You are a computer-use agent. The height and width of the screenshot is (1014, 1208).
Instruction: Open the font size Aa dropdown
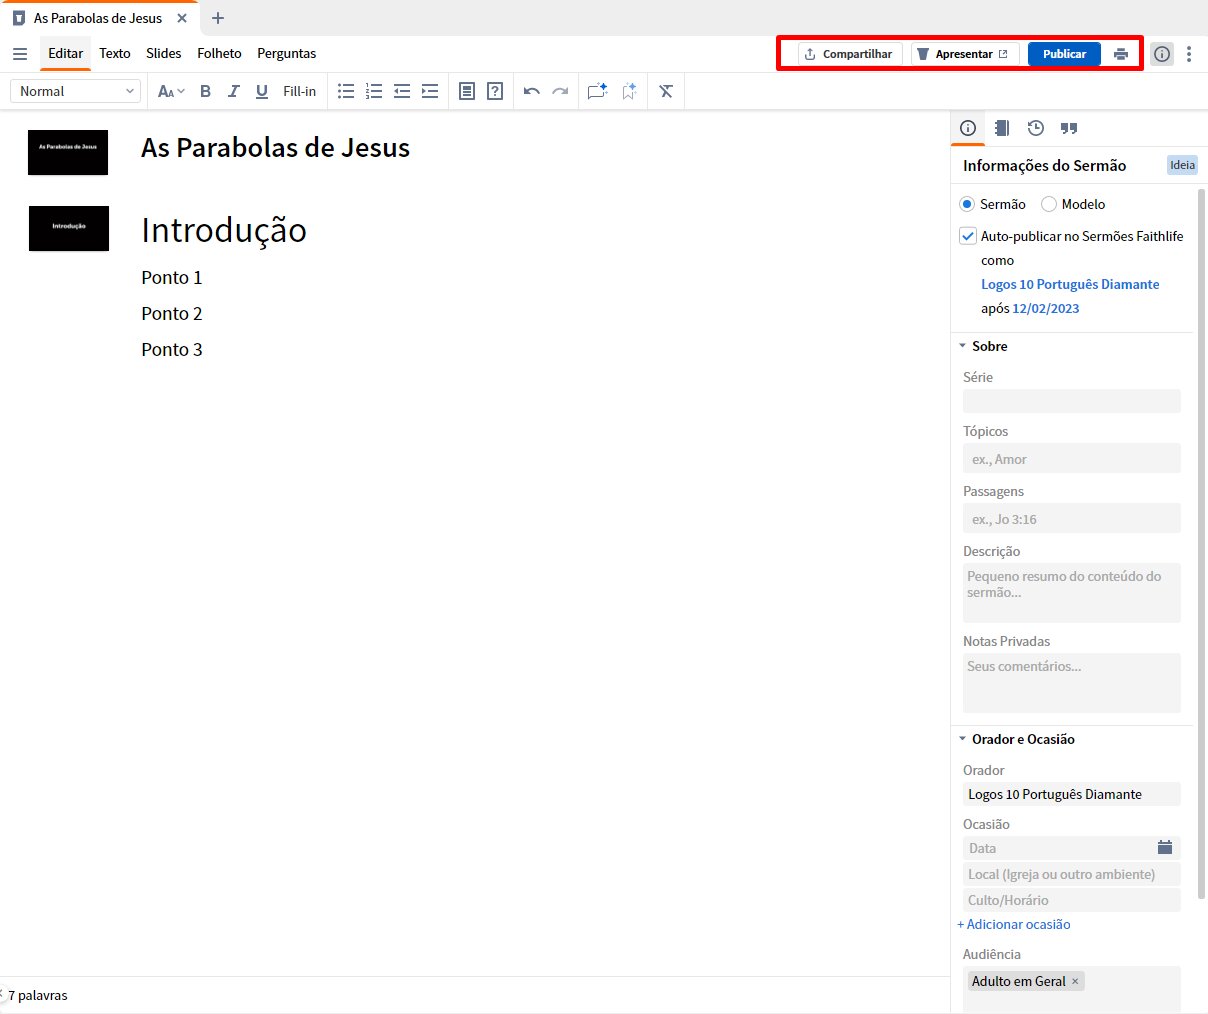tap(171, 91)
